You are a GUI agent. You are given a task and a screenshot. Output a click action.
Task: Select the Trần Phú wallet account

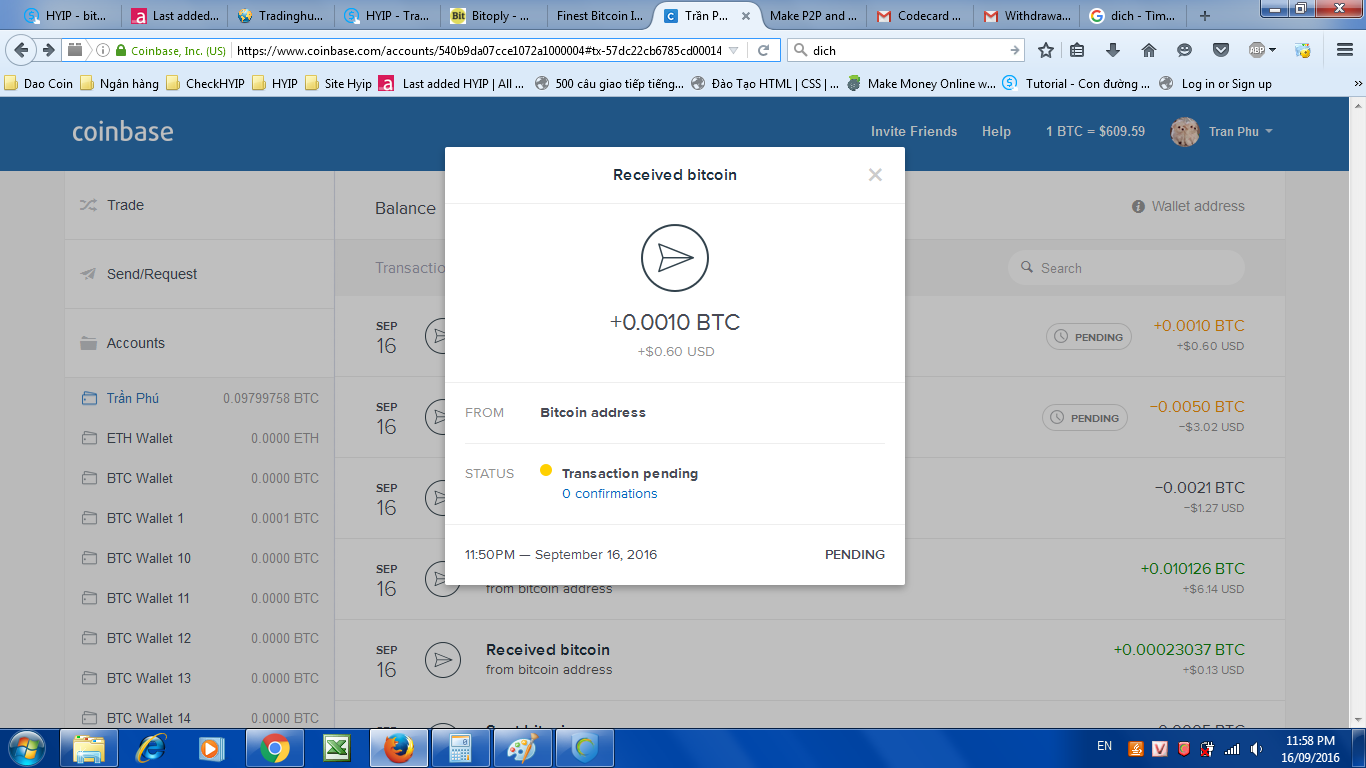tap(200, 398)
